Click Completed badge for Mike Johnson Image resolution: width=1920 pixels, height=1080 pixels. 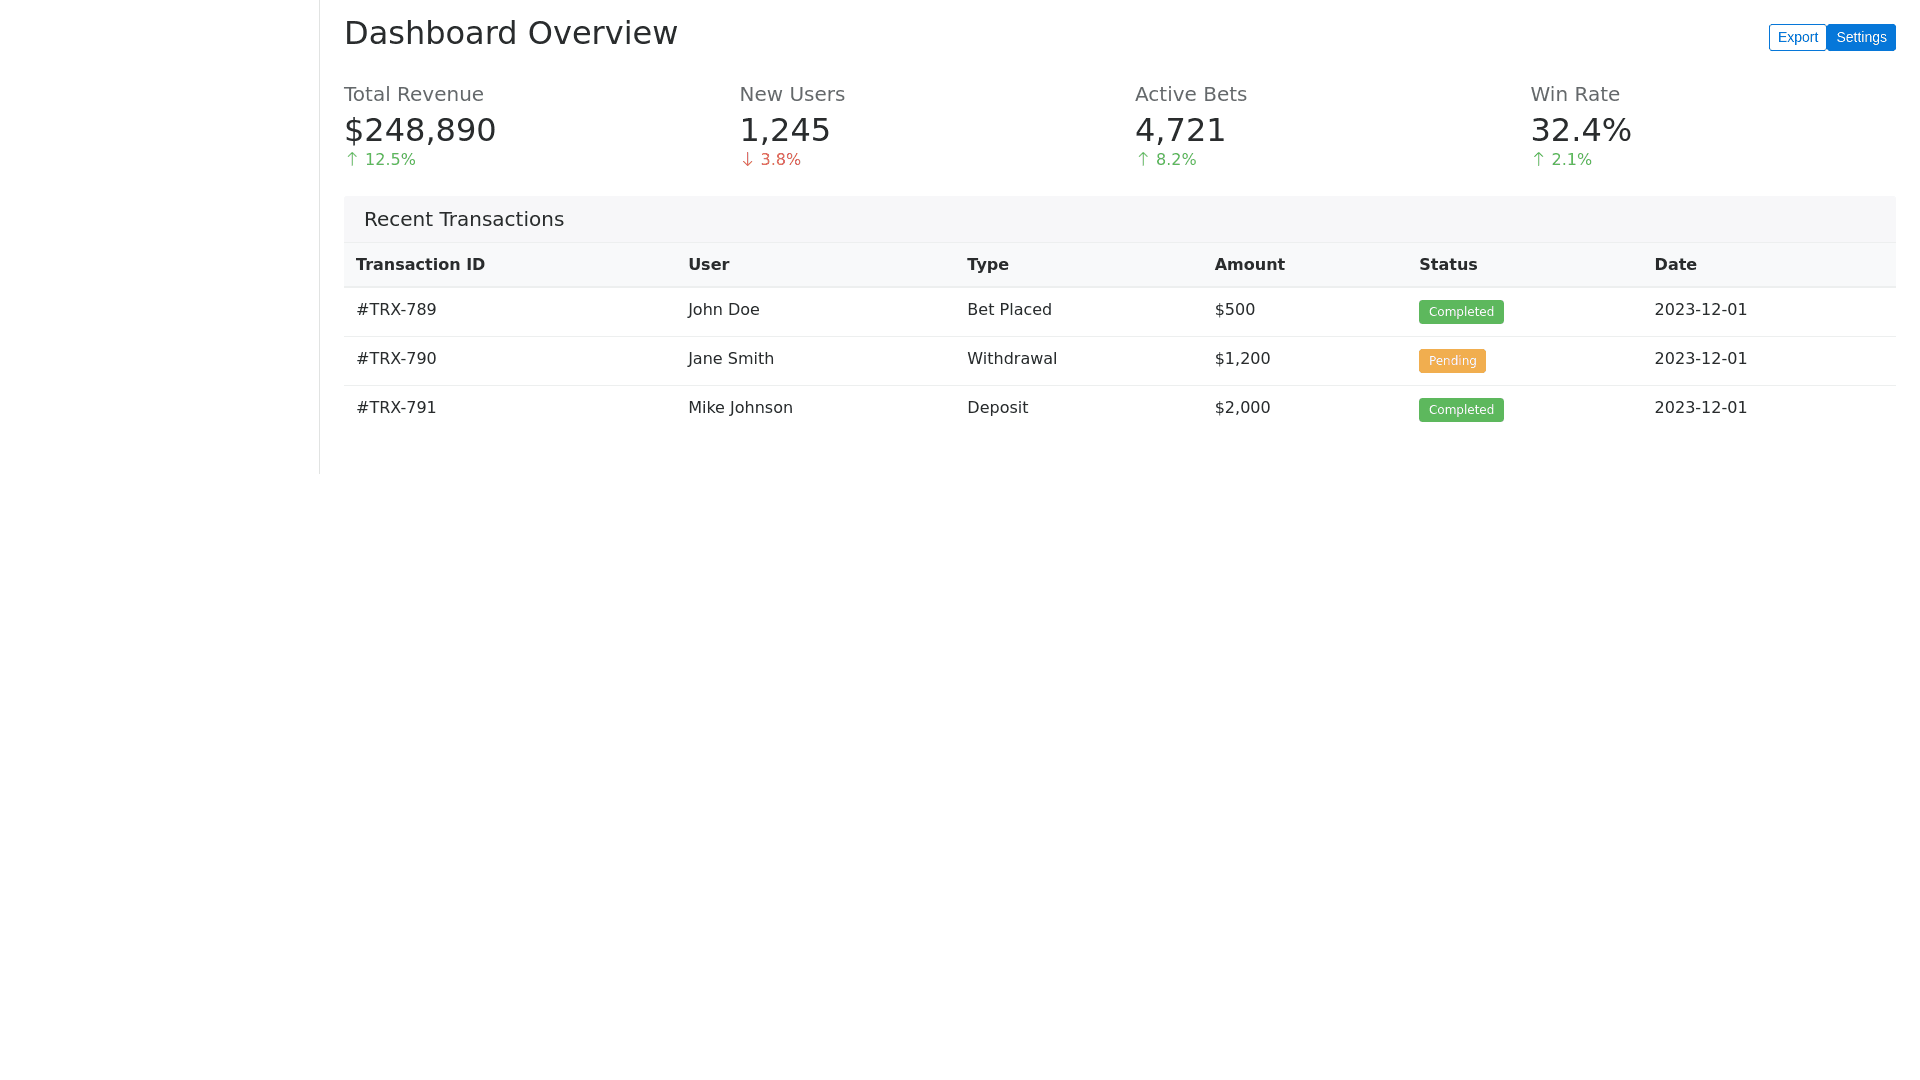[1460, 410]
